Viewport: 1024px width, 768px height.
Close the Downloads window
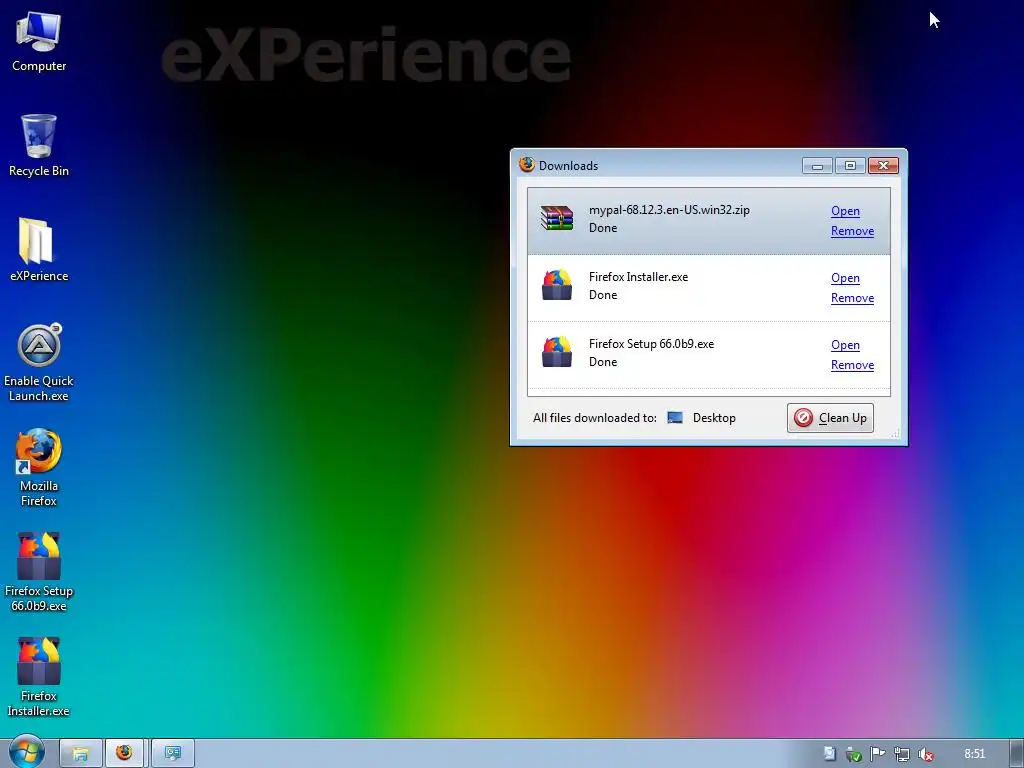884,166
